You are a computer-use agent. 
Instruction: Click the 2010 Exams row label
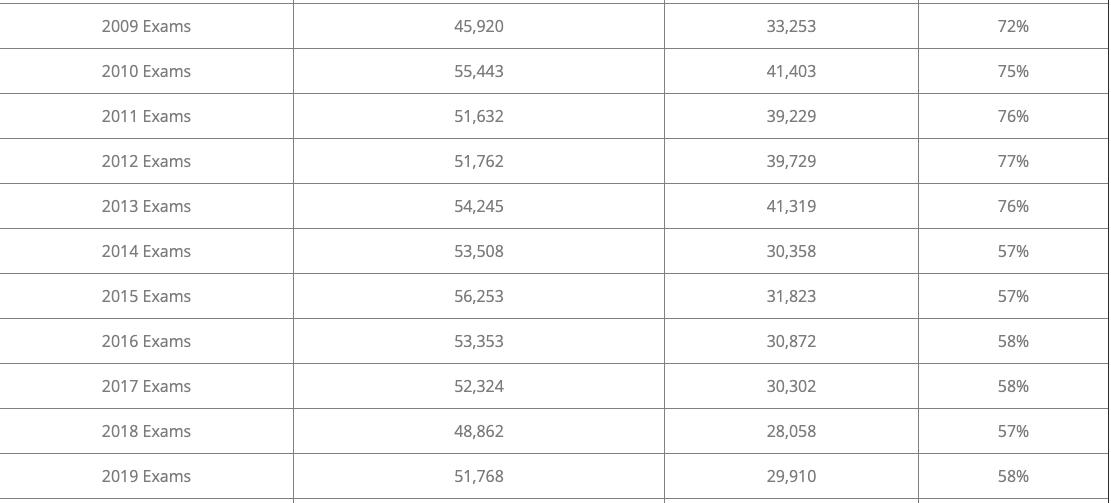point(146,71)
